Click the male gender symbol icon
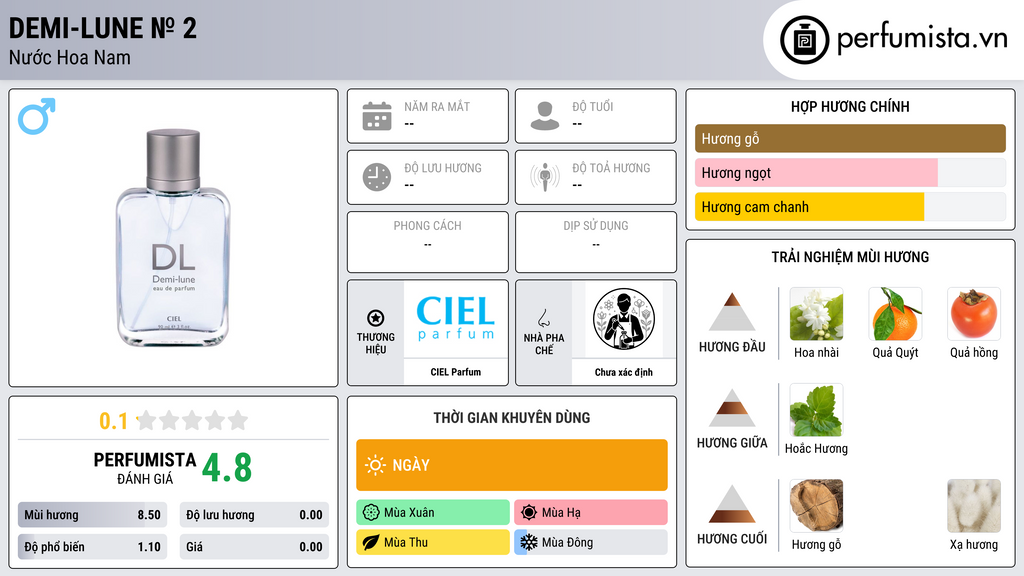 pyautogui.click(x=37, y=116)
